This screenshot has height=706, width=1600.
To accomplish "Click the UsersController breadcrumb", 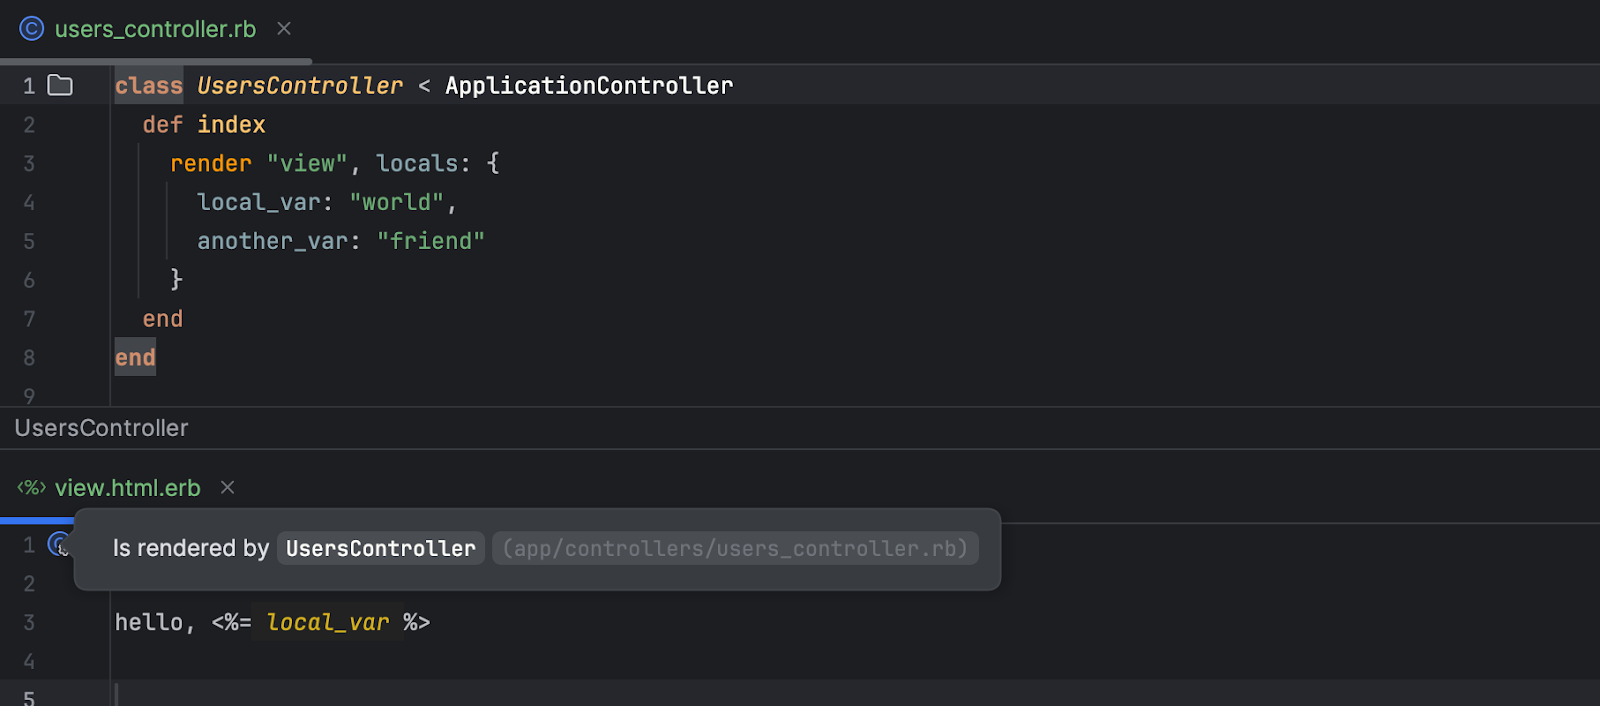I will click(x=101, y=428).
